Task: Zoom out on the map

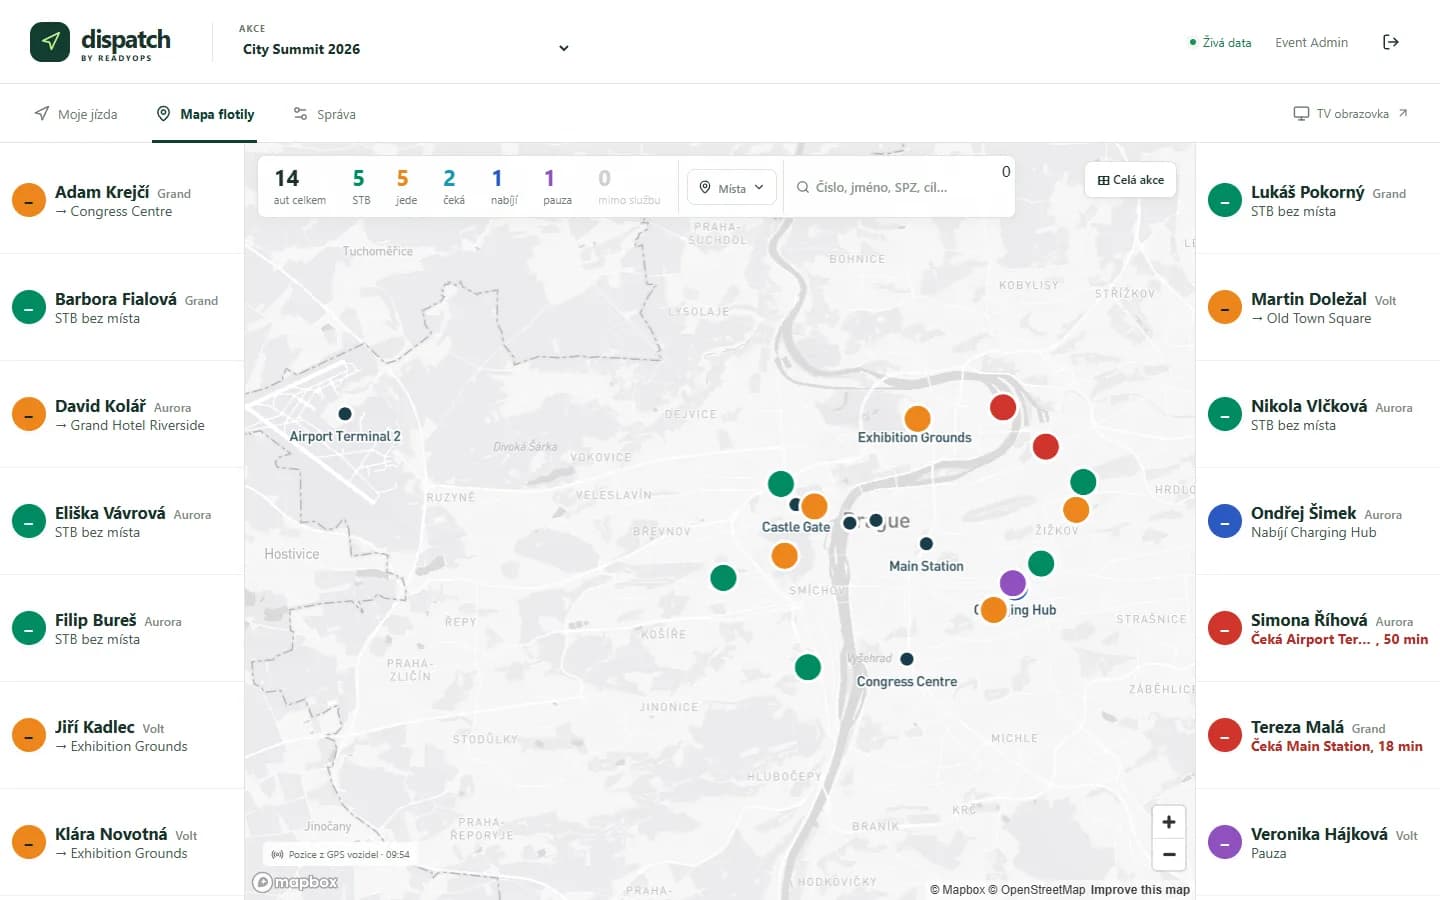Action: 1168,854
